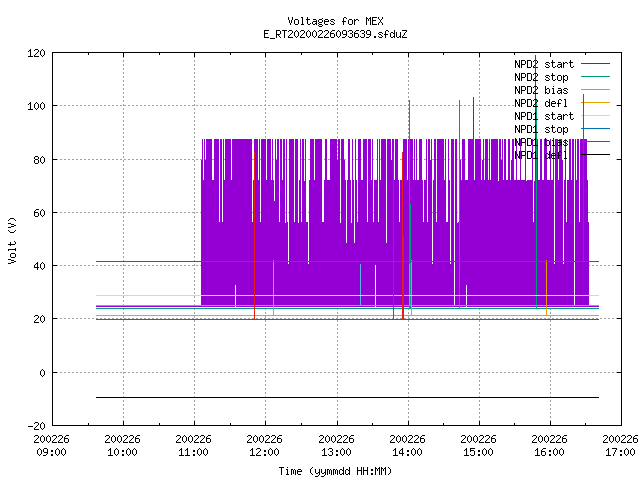Click the 14:00 time axis label
Viewport: 640px width, 480px height.
tap(407, 446)
